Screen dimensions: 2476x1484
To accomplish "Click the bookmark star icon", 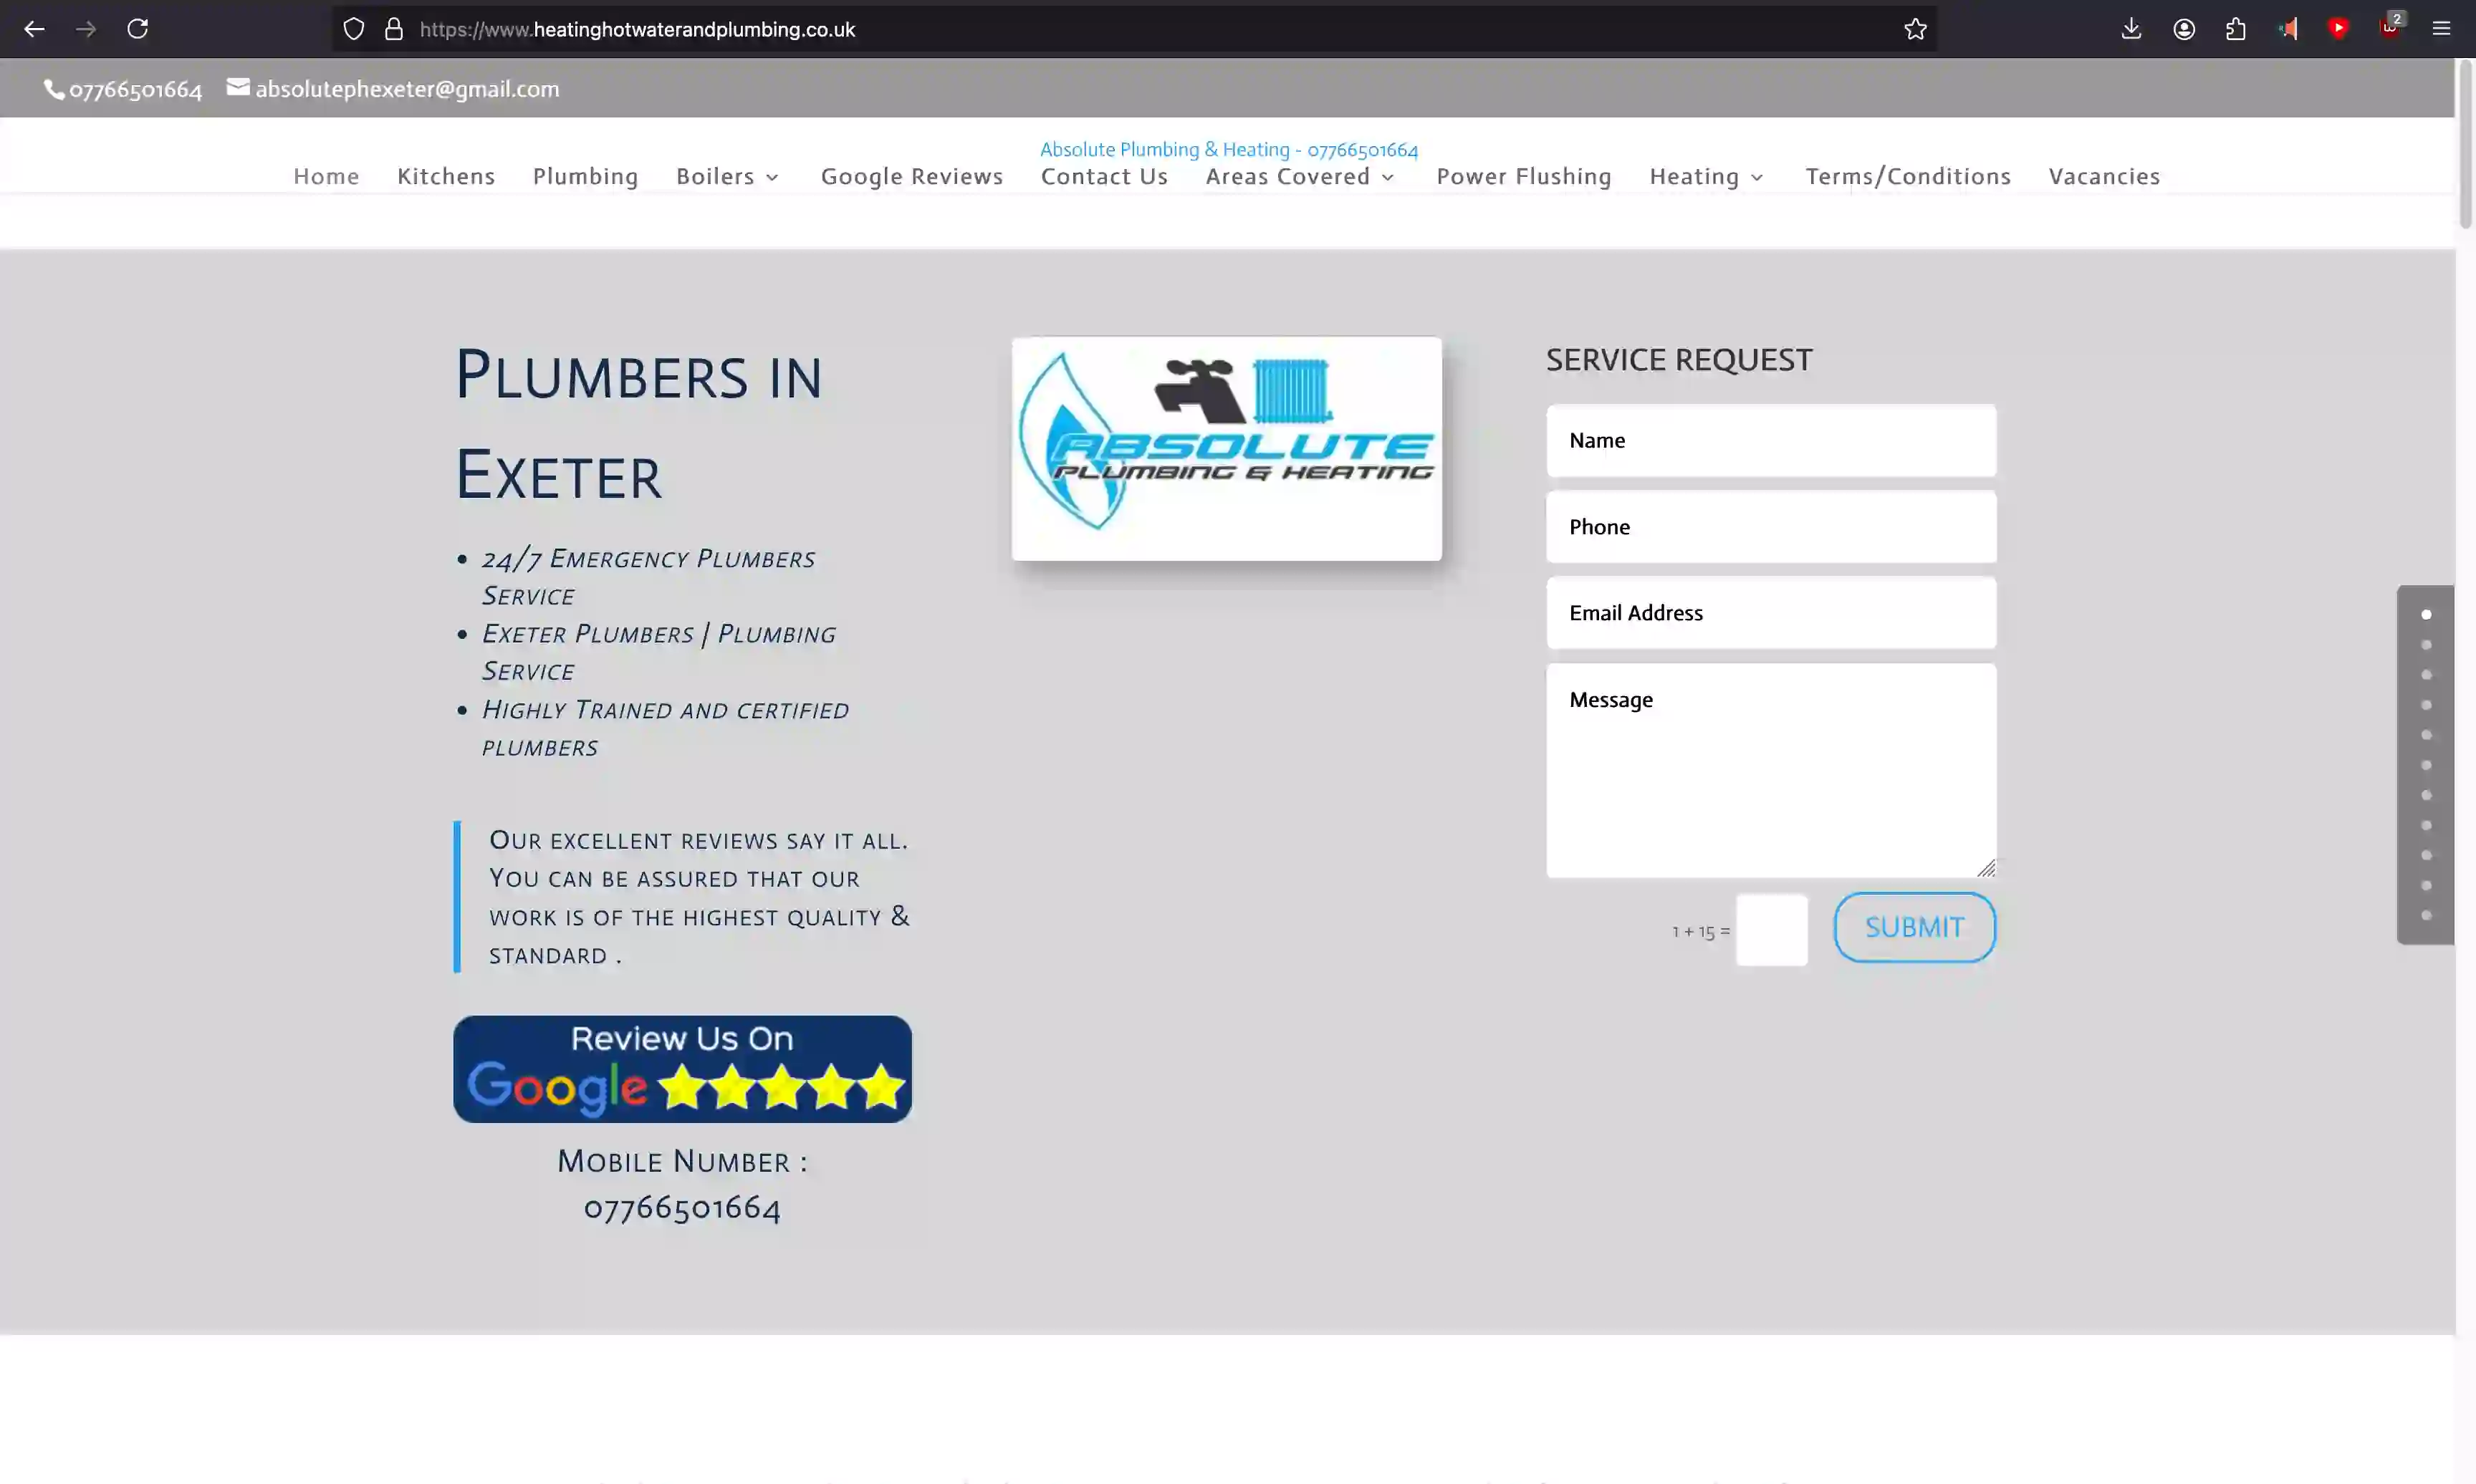I will coord(1914,28).
